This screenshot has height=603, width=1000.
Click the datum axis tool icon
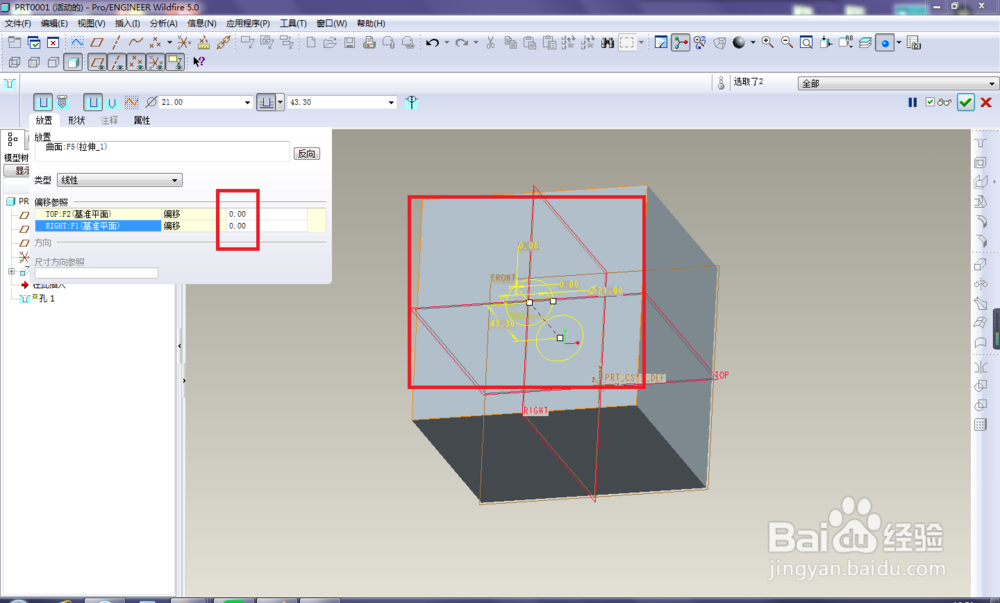coord(116,43)
